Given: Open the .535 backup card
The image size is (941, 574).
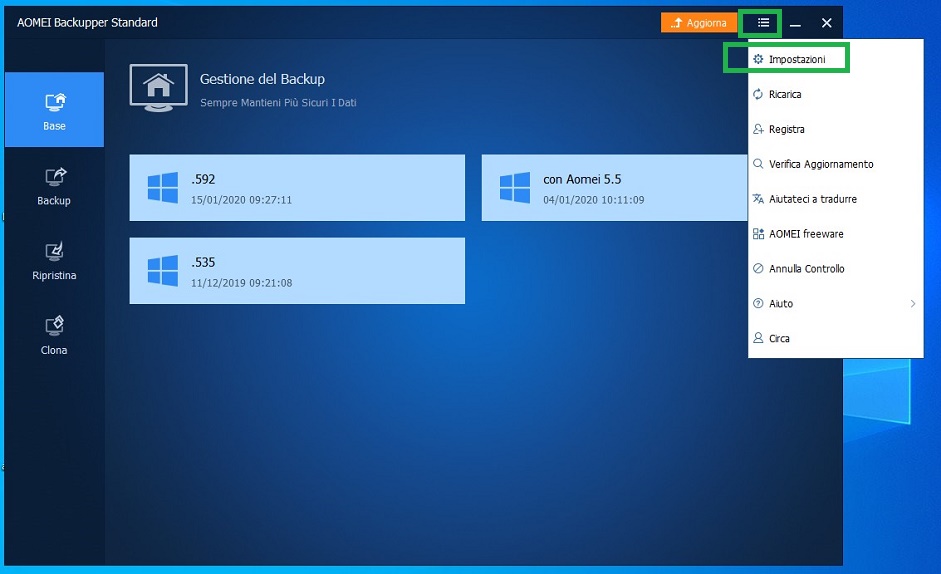Looking at the screenshot, I should click(x=297, y=271).
